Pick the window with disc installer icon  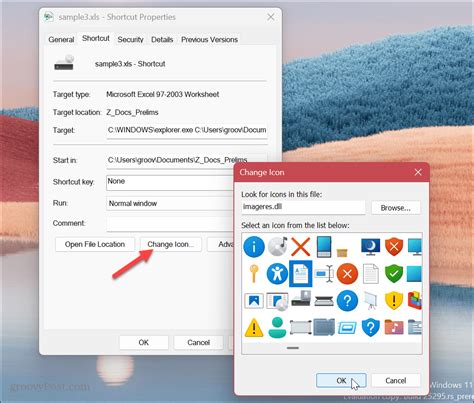[x=277, y=301]
